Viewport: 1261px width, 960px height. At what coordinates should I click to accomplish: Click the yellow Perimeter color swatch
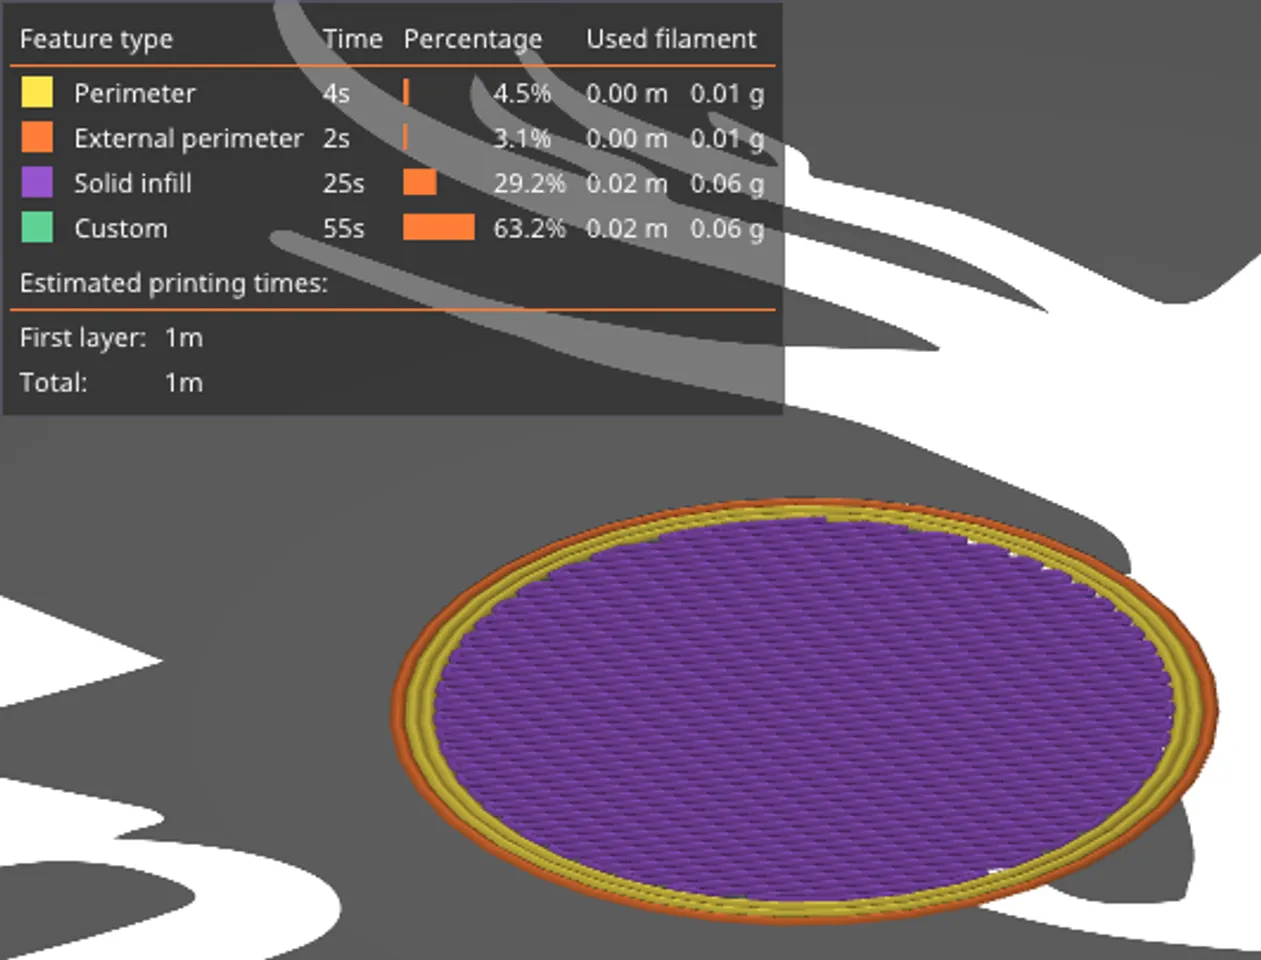tap(37, 93)
